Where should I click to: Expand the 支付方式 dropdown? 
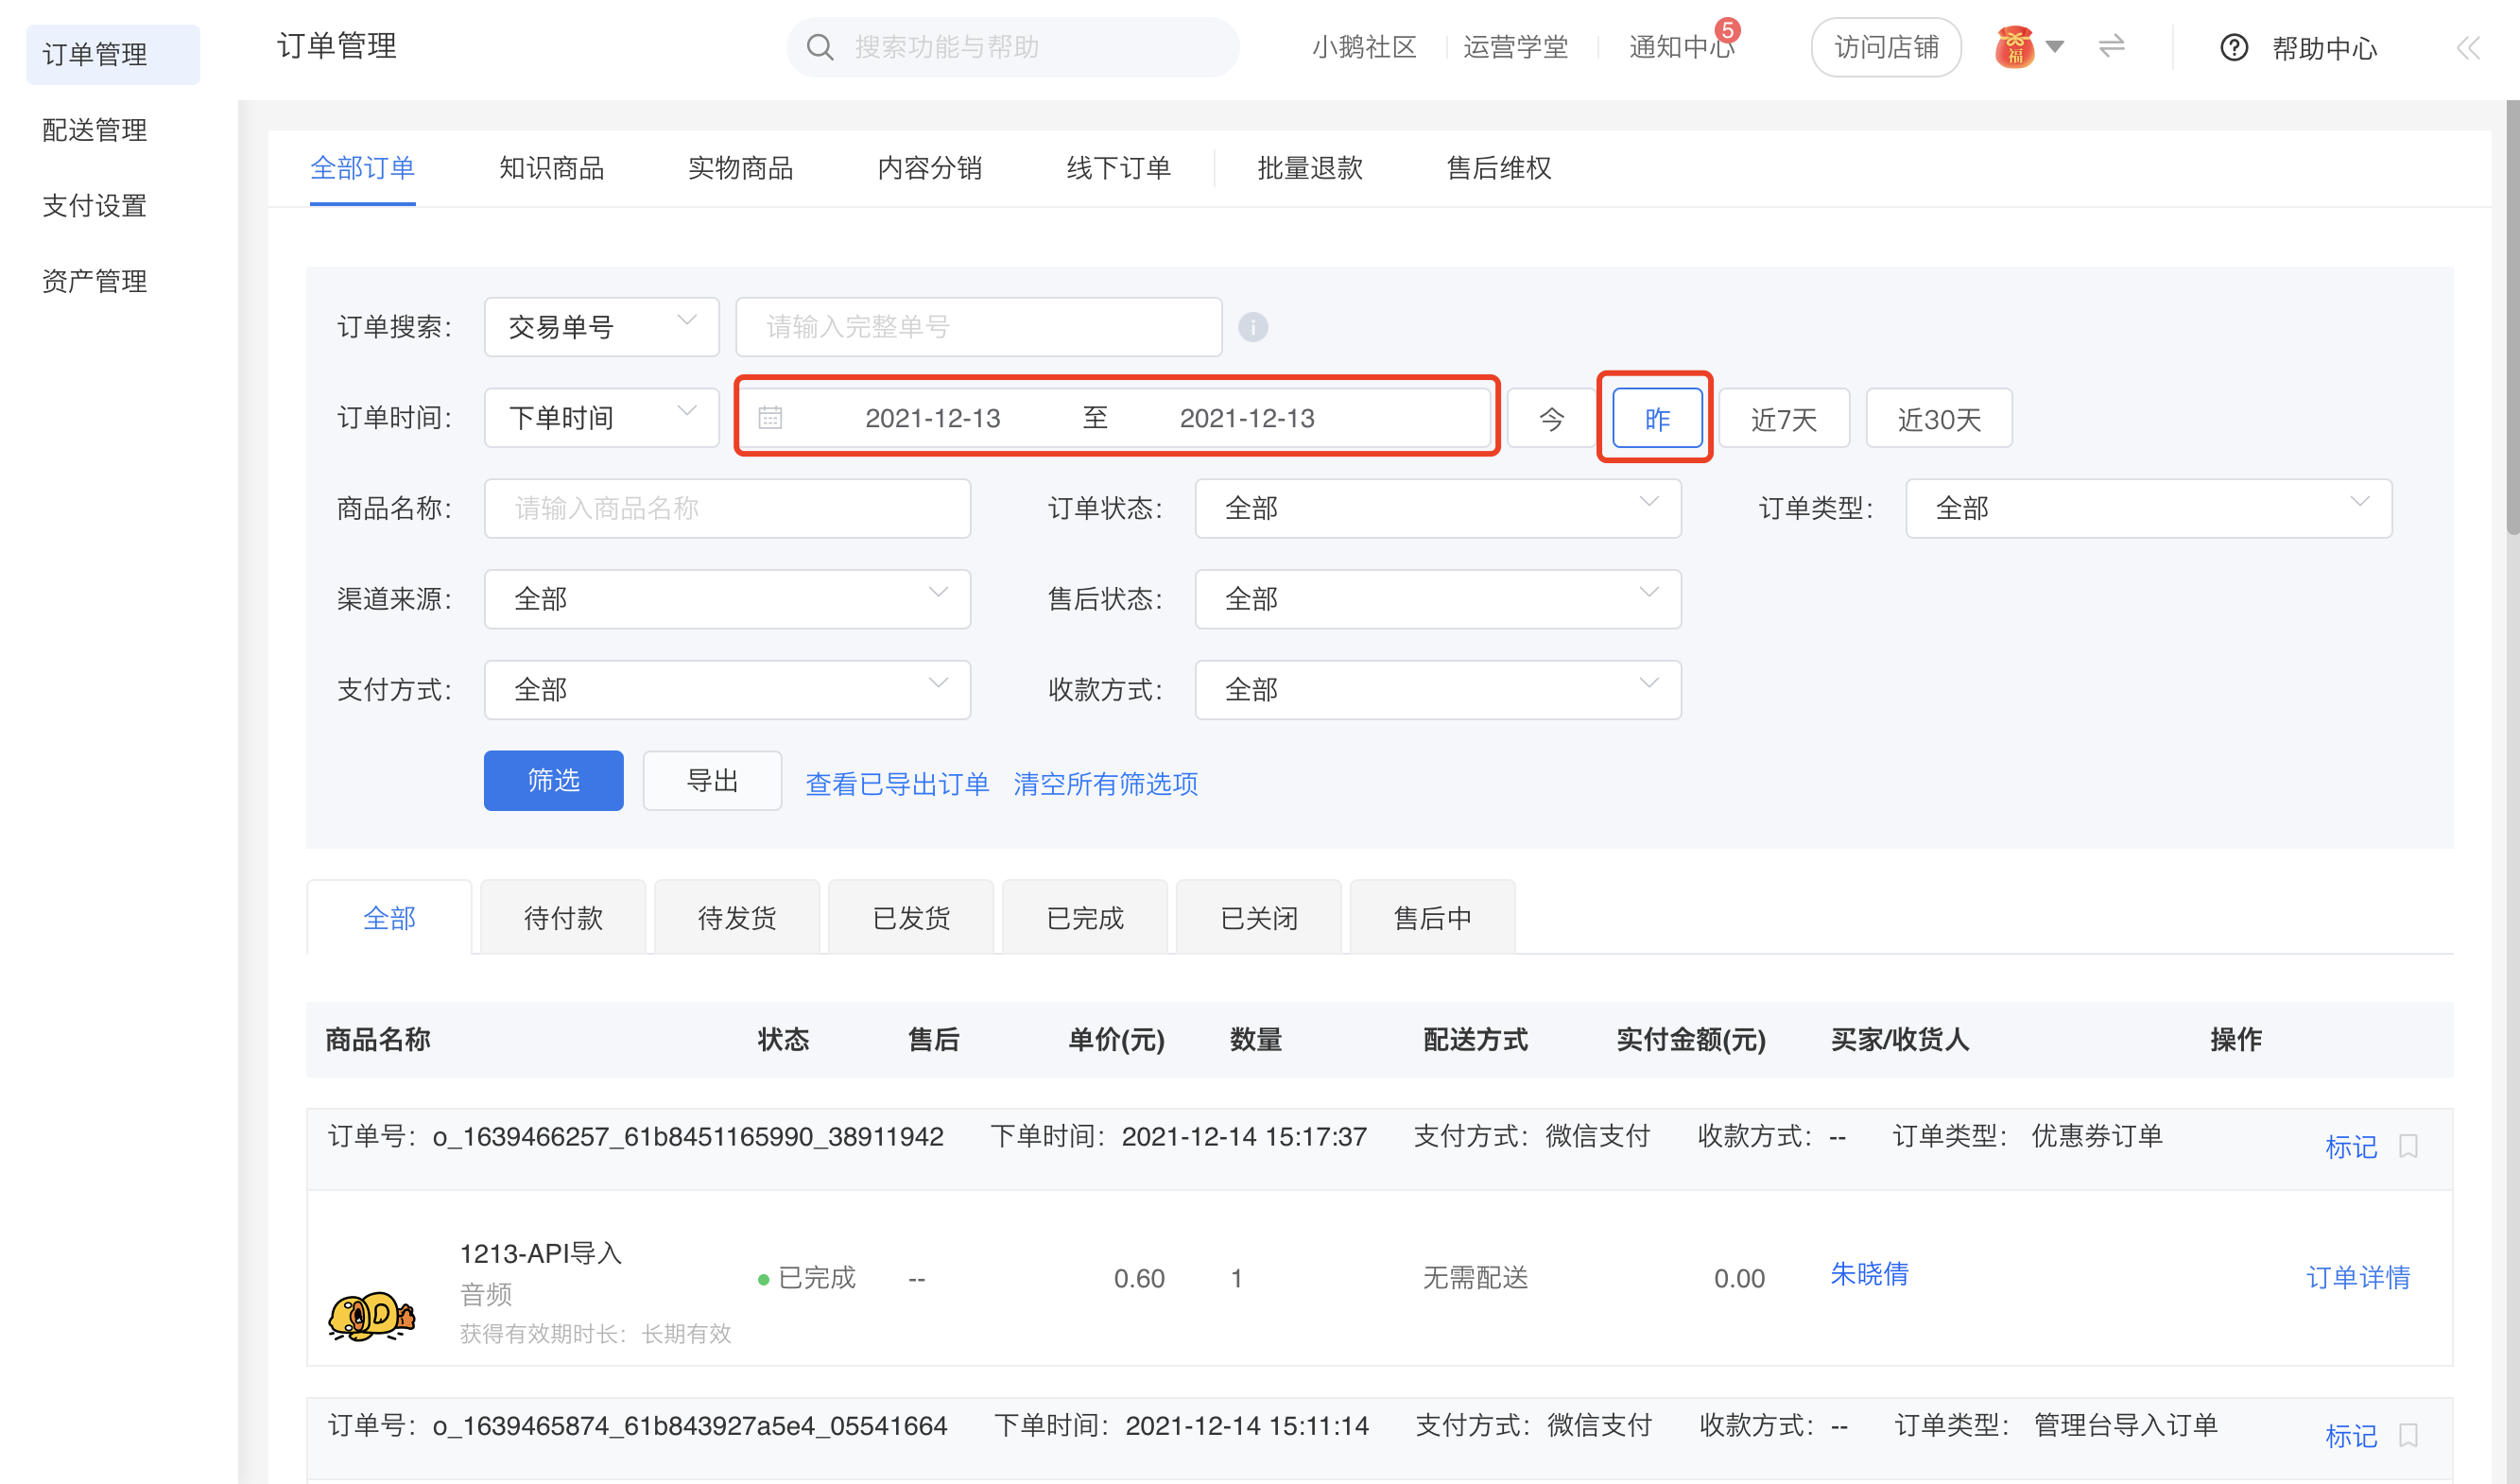(x=727, y=689)
